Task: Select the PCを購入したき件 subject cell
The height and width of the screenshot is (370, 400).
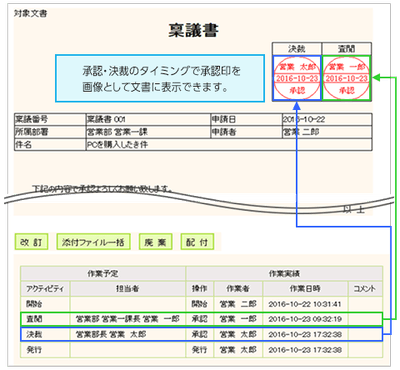Action: pos(229,145)
